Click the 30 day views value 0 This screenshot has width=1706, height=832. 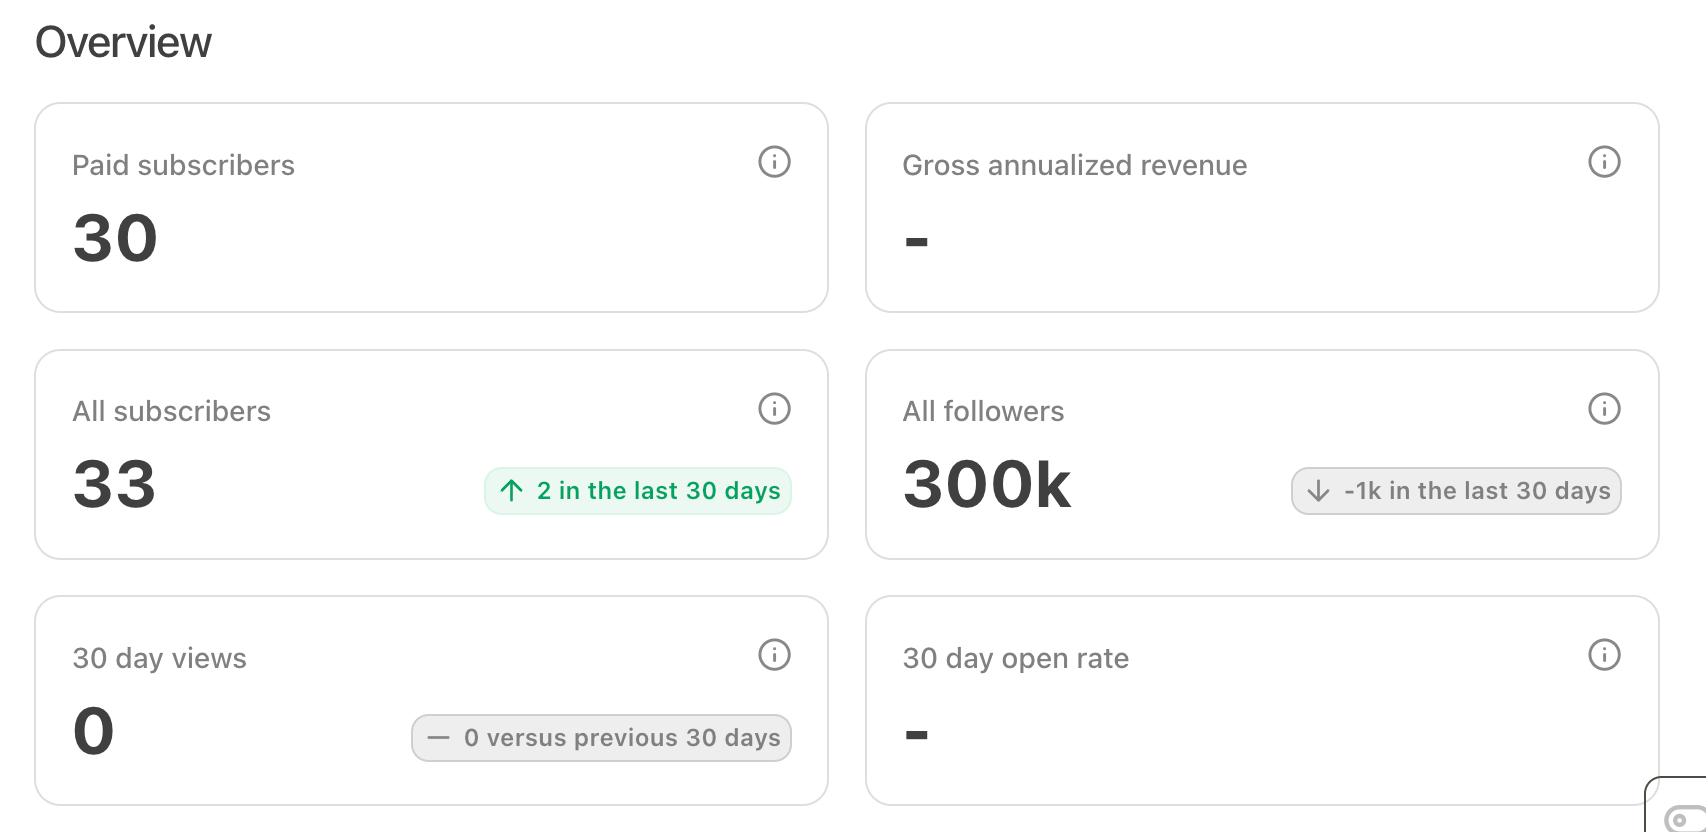94,731
